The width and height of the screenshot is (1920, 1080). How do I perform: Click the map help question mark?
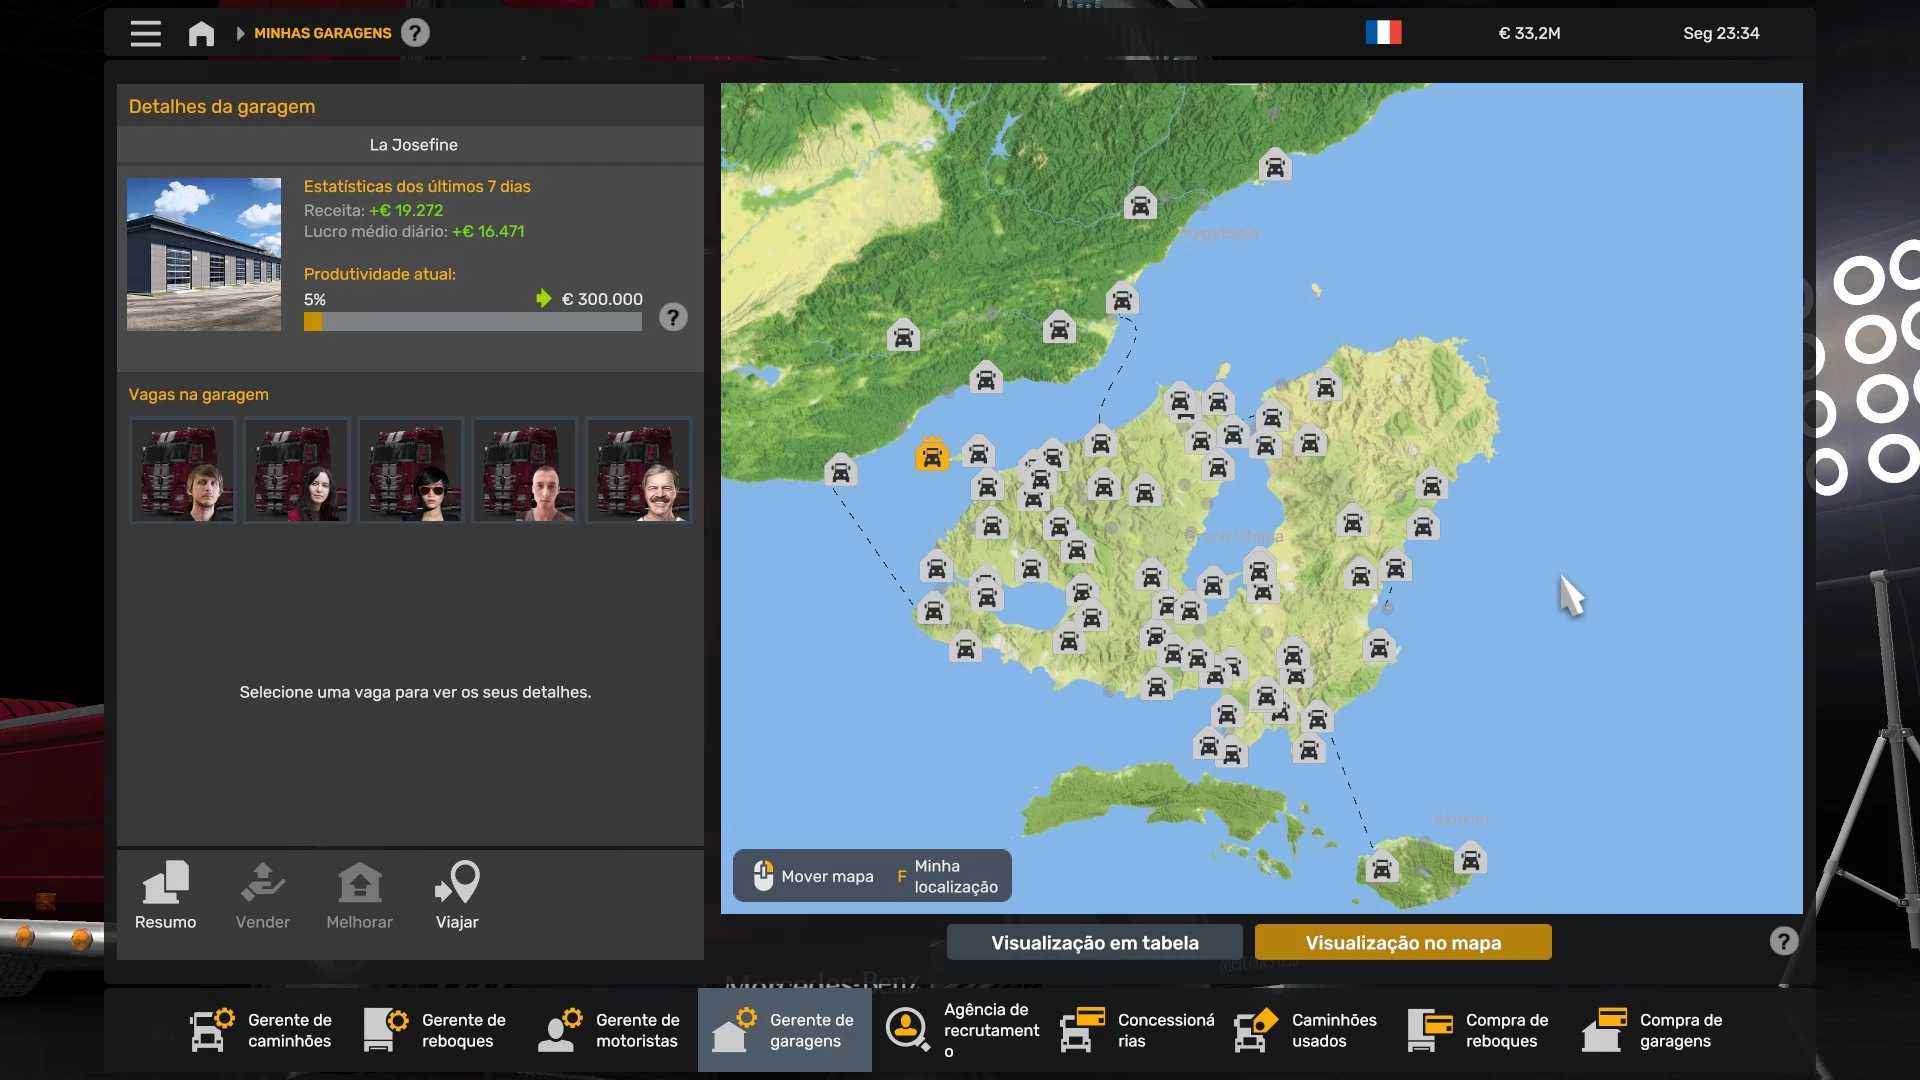[x=1783, y=941]
